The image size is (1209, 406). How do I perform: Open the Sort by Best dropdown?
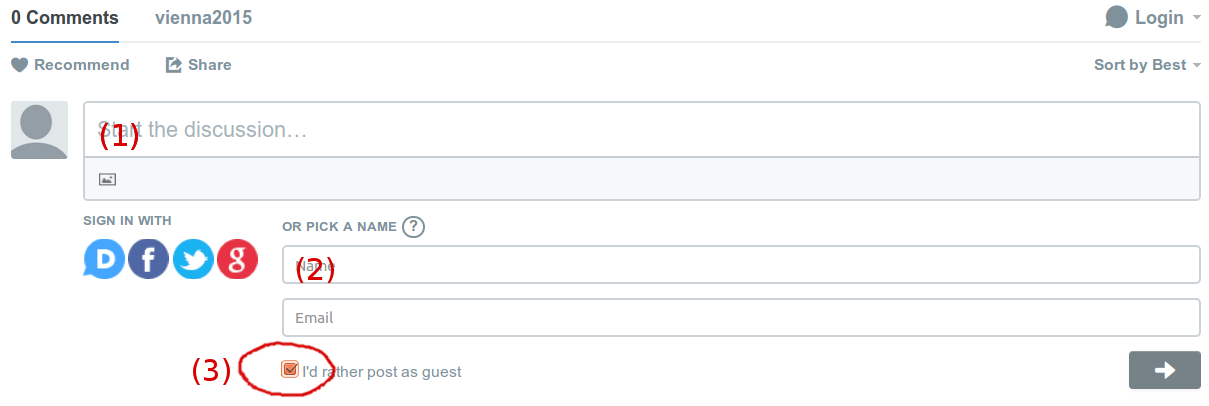coord(1147,65)
